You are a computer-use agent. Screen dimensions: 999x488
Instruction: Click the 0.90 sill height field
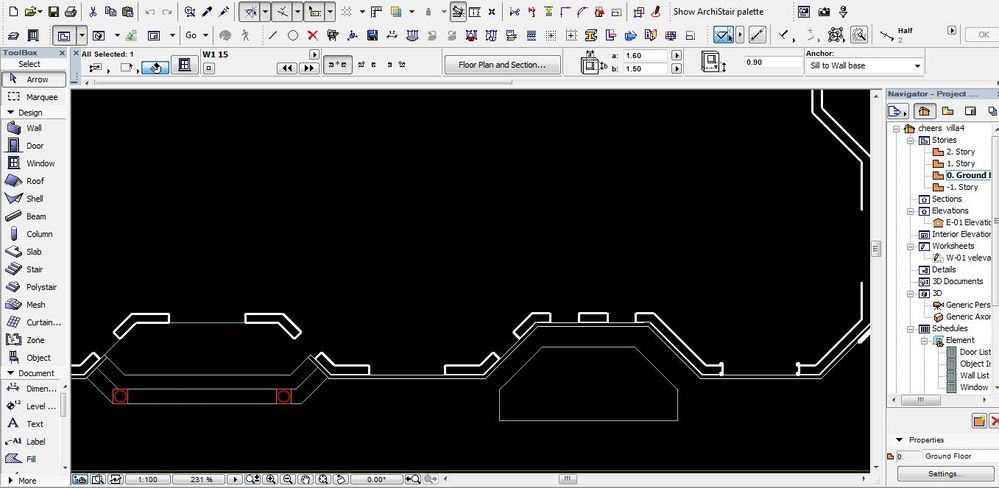click(x=773, y=62)
